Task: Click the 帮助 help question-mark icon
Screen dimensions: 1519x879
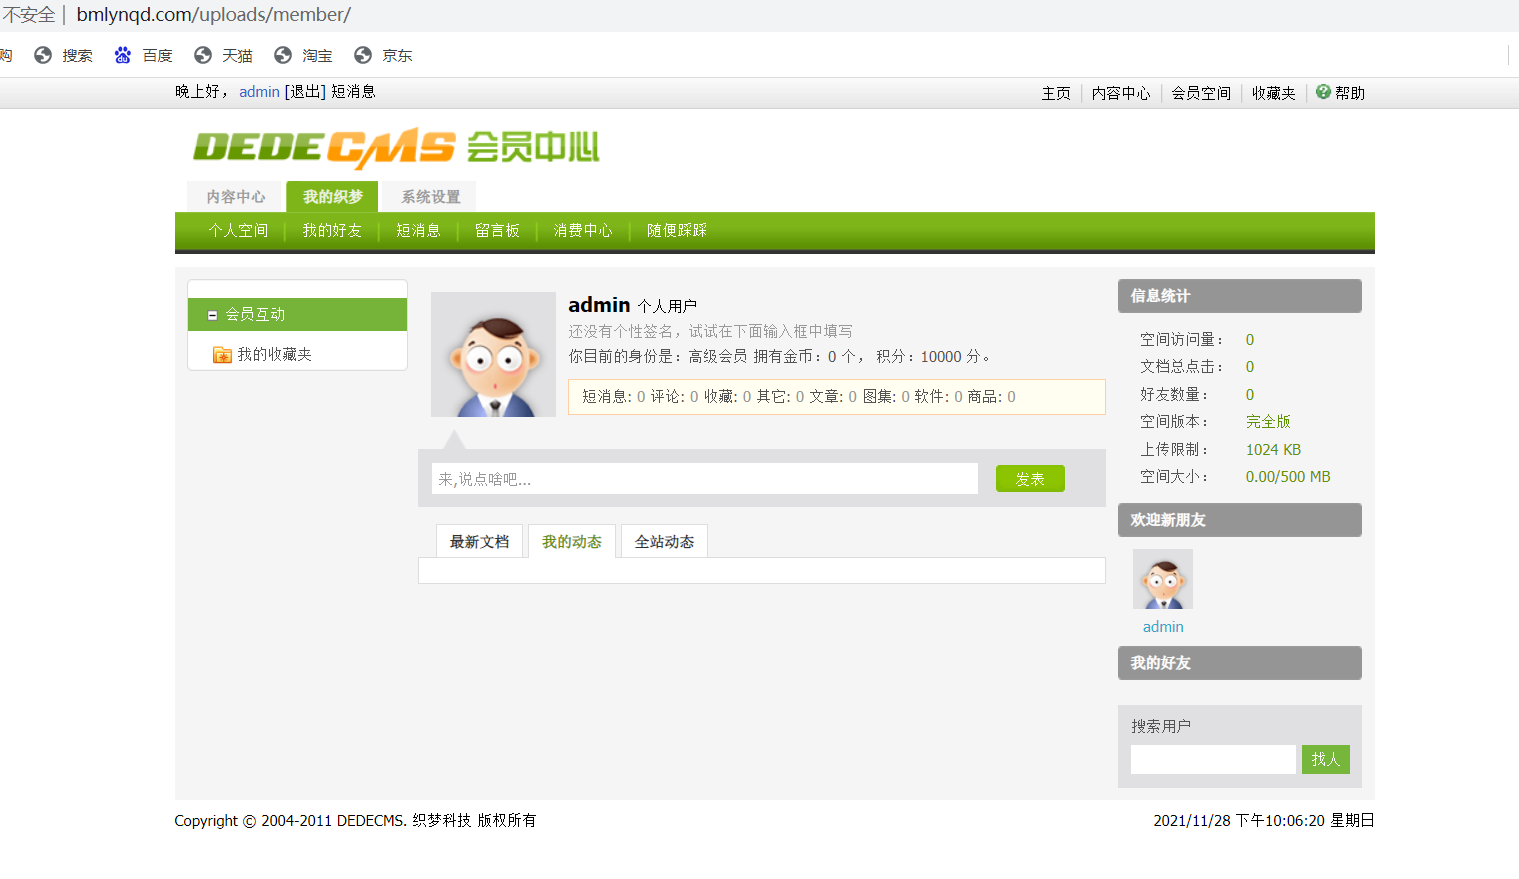Action: coord(1322,92)
